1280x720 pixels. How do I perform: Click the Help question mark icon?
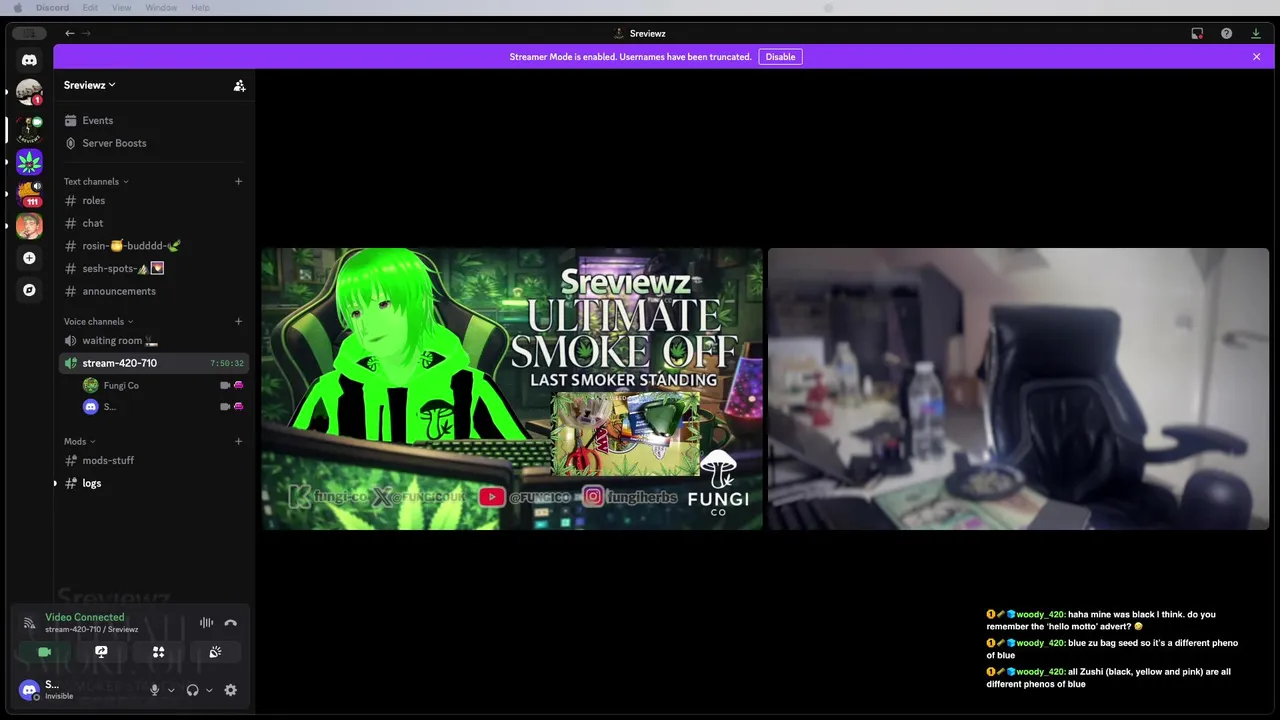[x=1226, y=33]
